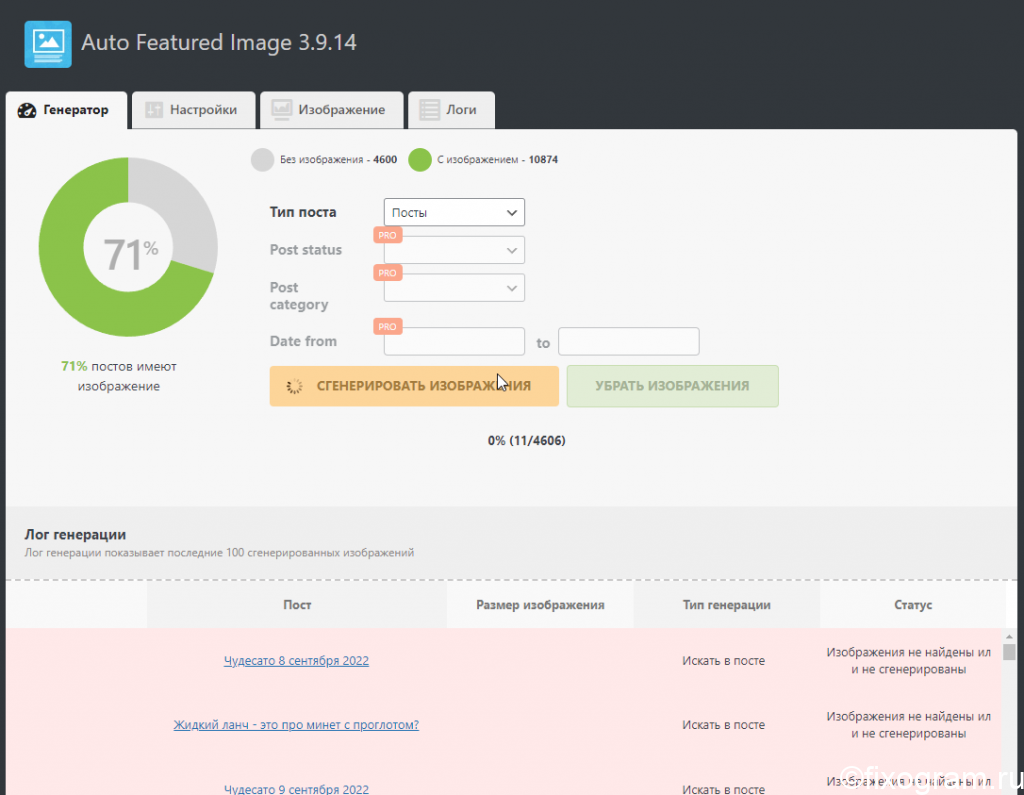Click the progress text 0% (11/4606)
The image size is (1024, 795).
pos(526,440)
